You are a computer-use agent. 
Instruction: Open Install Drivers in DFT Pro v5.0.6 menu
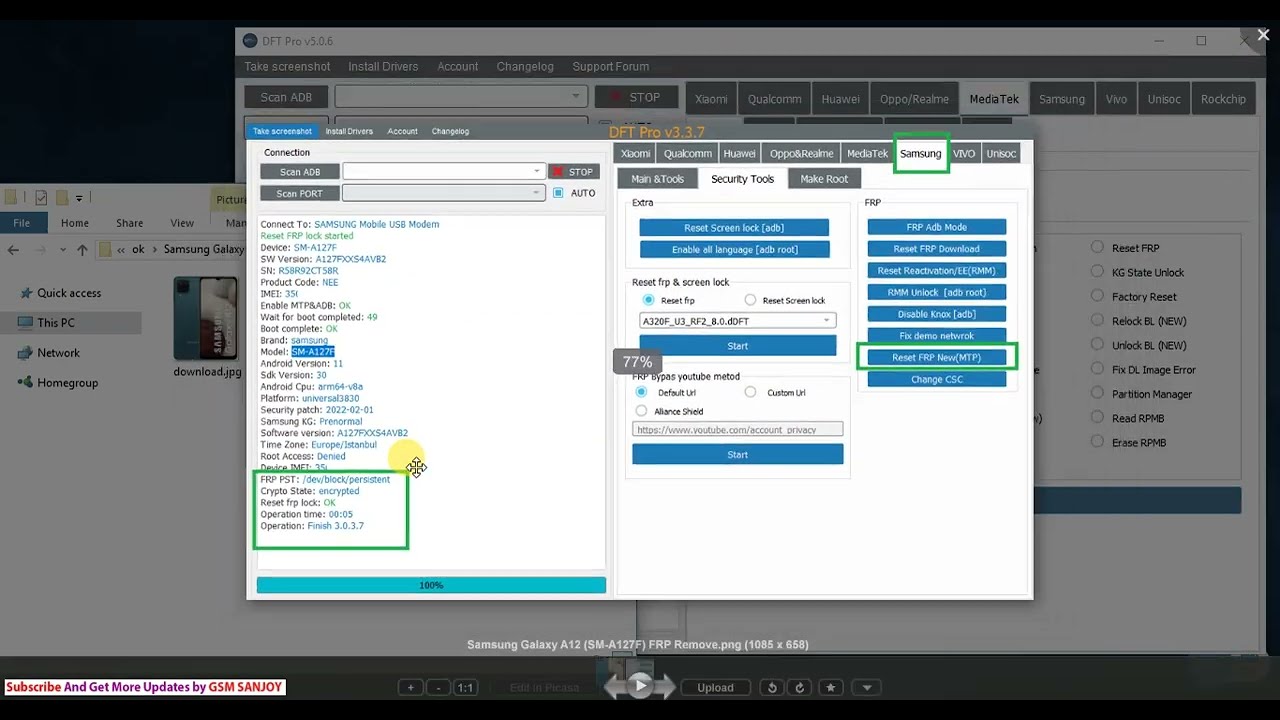tap(383, 67)
